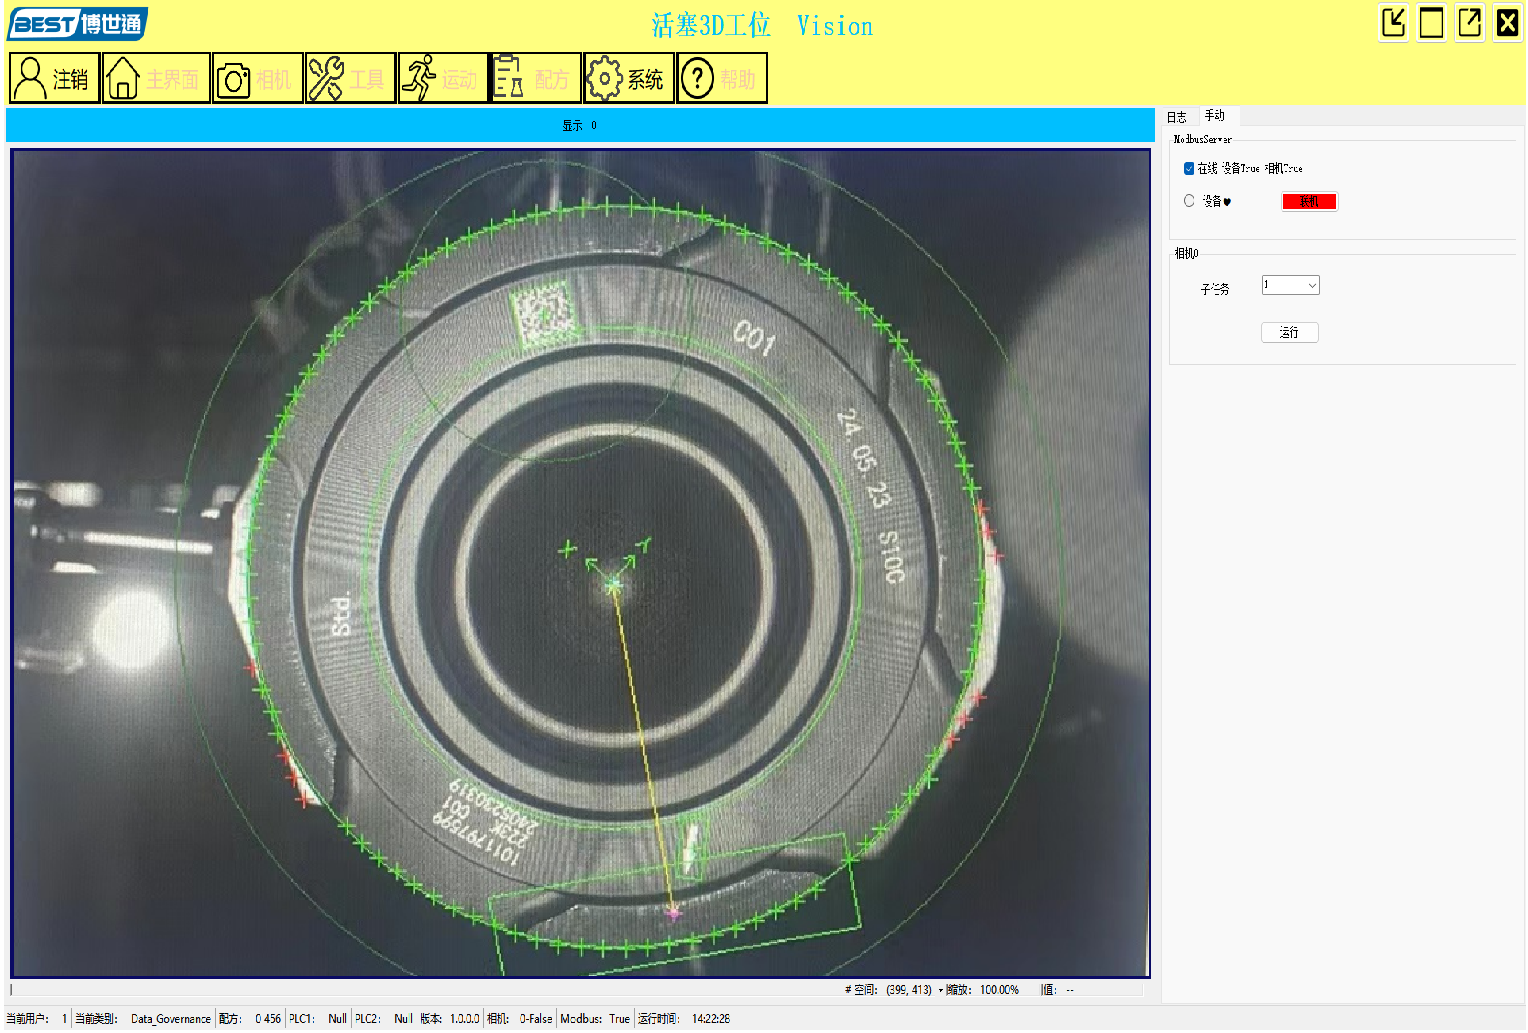Select the 设备 heartbeat radio button

coord(1189,200)
